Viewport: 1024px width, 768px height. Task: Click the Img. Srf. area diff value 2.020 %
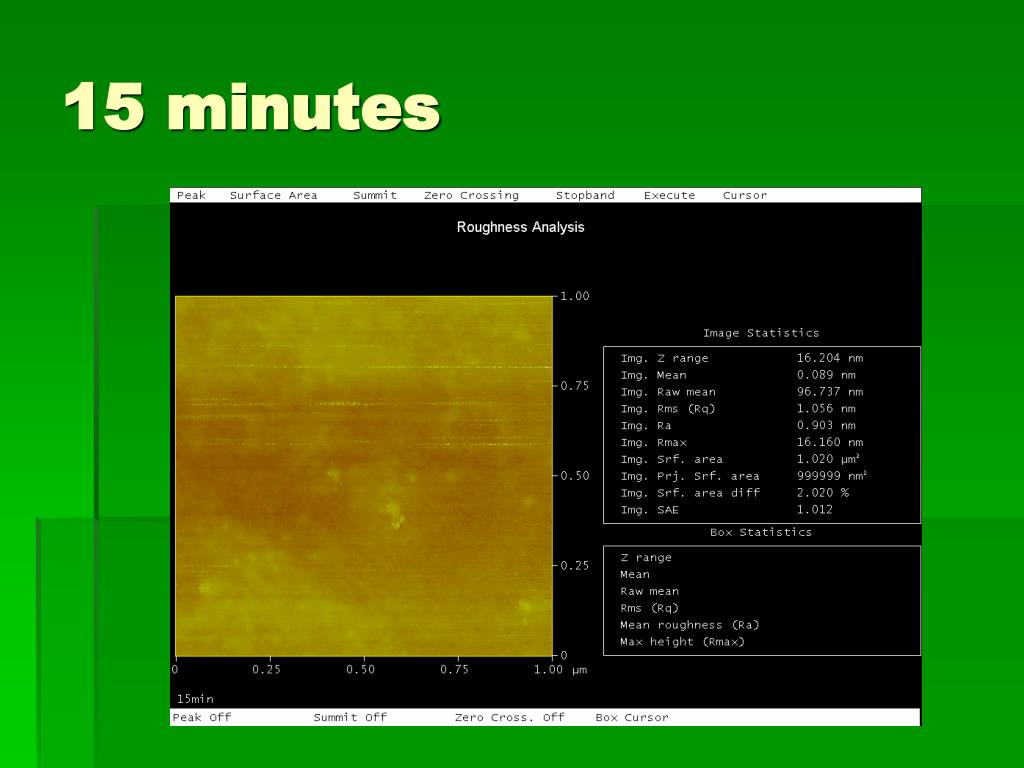tap(823, 493)
